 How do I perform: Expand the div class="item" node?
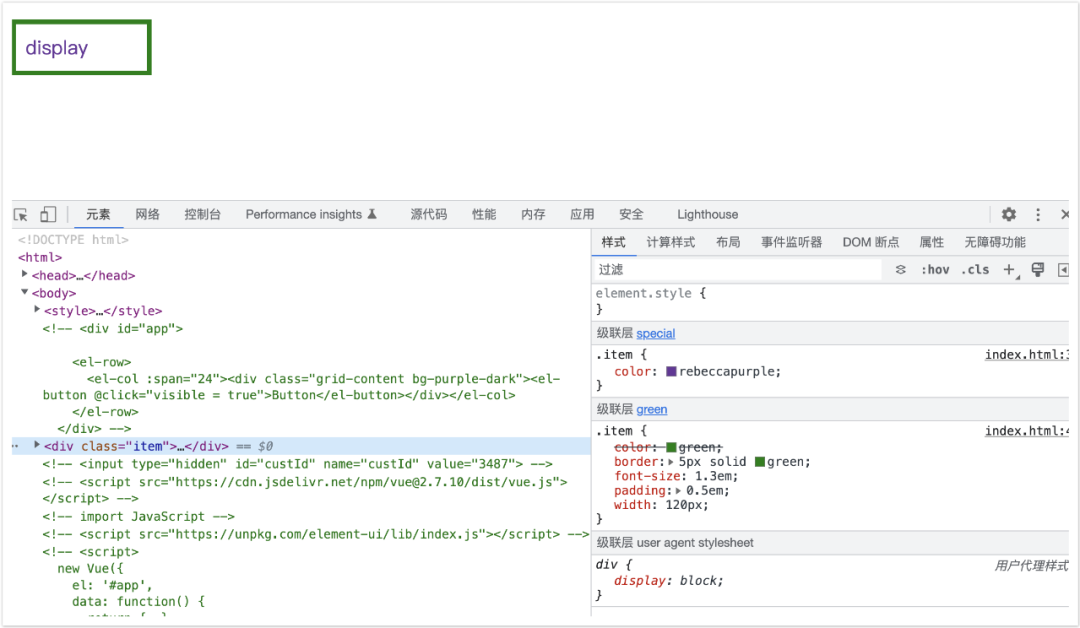click(37, 446)
